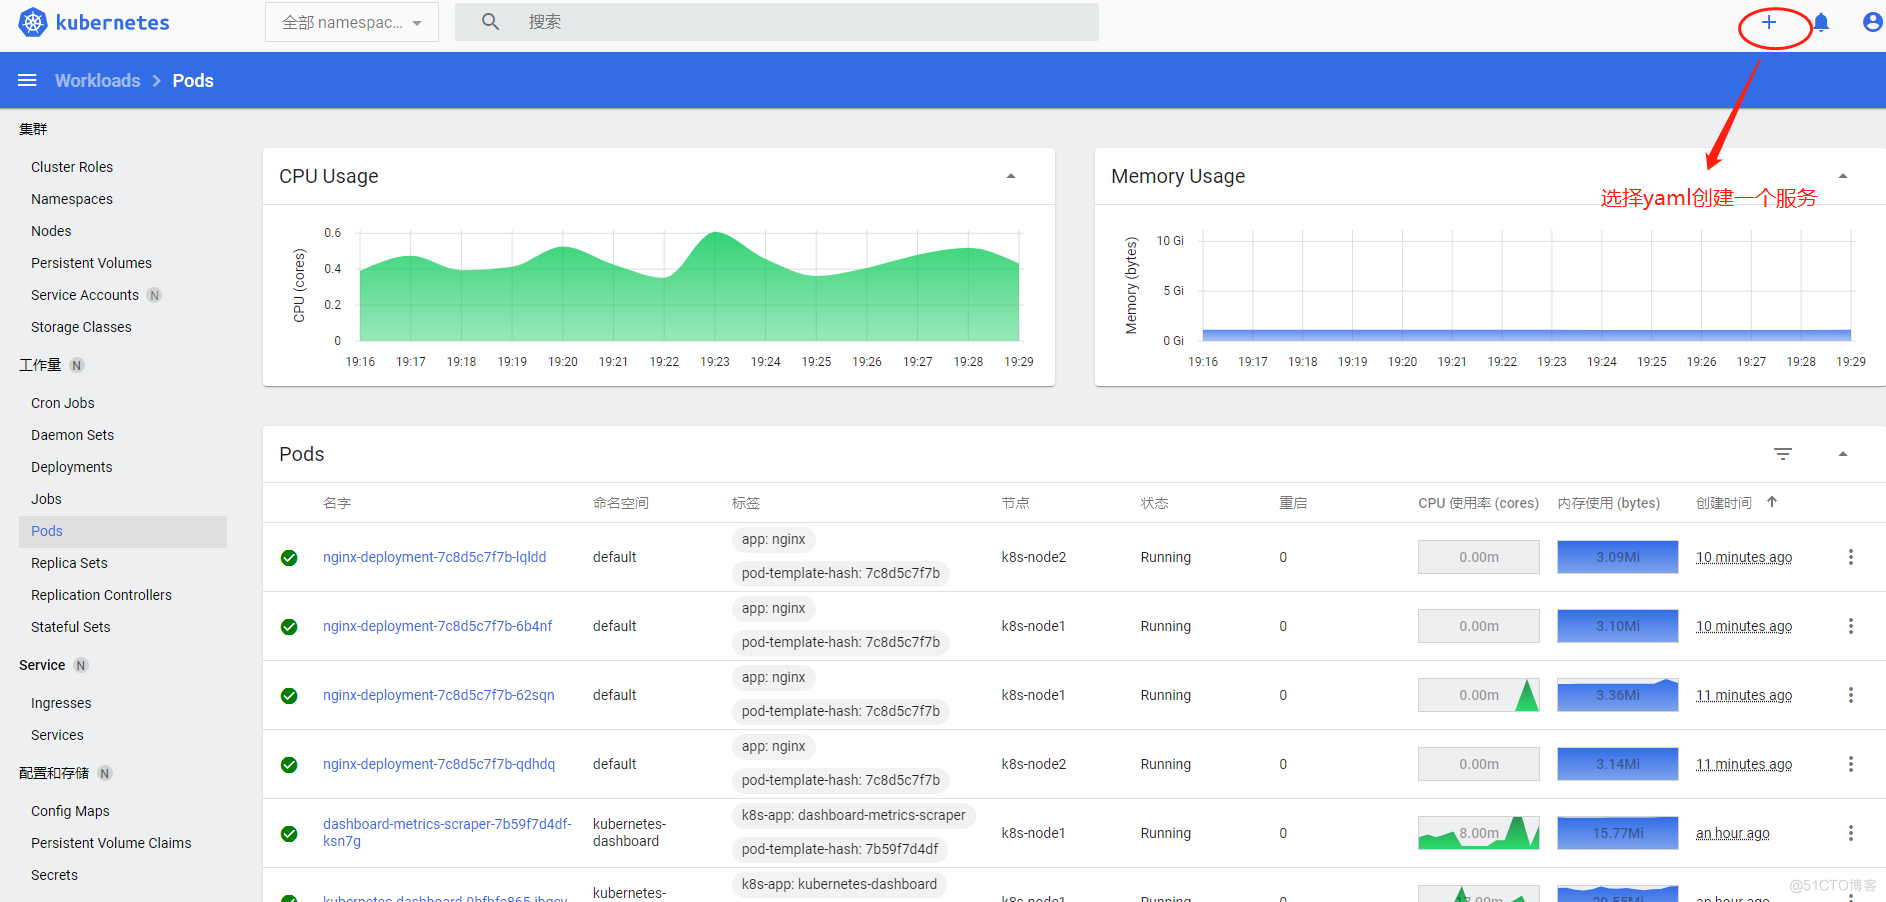1886x902 pixels.
Task: Open pod nginx-deployment-7c8d5c7f7b-62sqn link
Action: pyautogui.click(x=438, y=695)
